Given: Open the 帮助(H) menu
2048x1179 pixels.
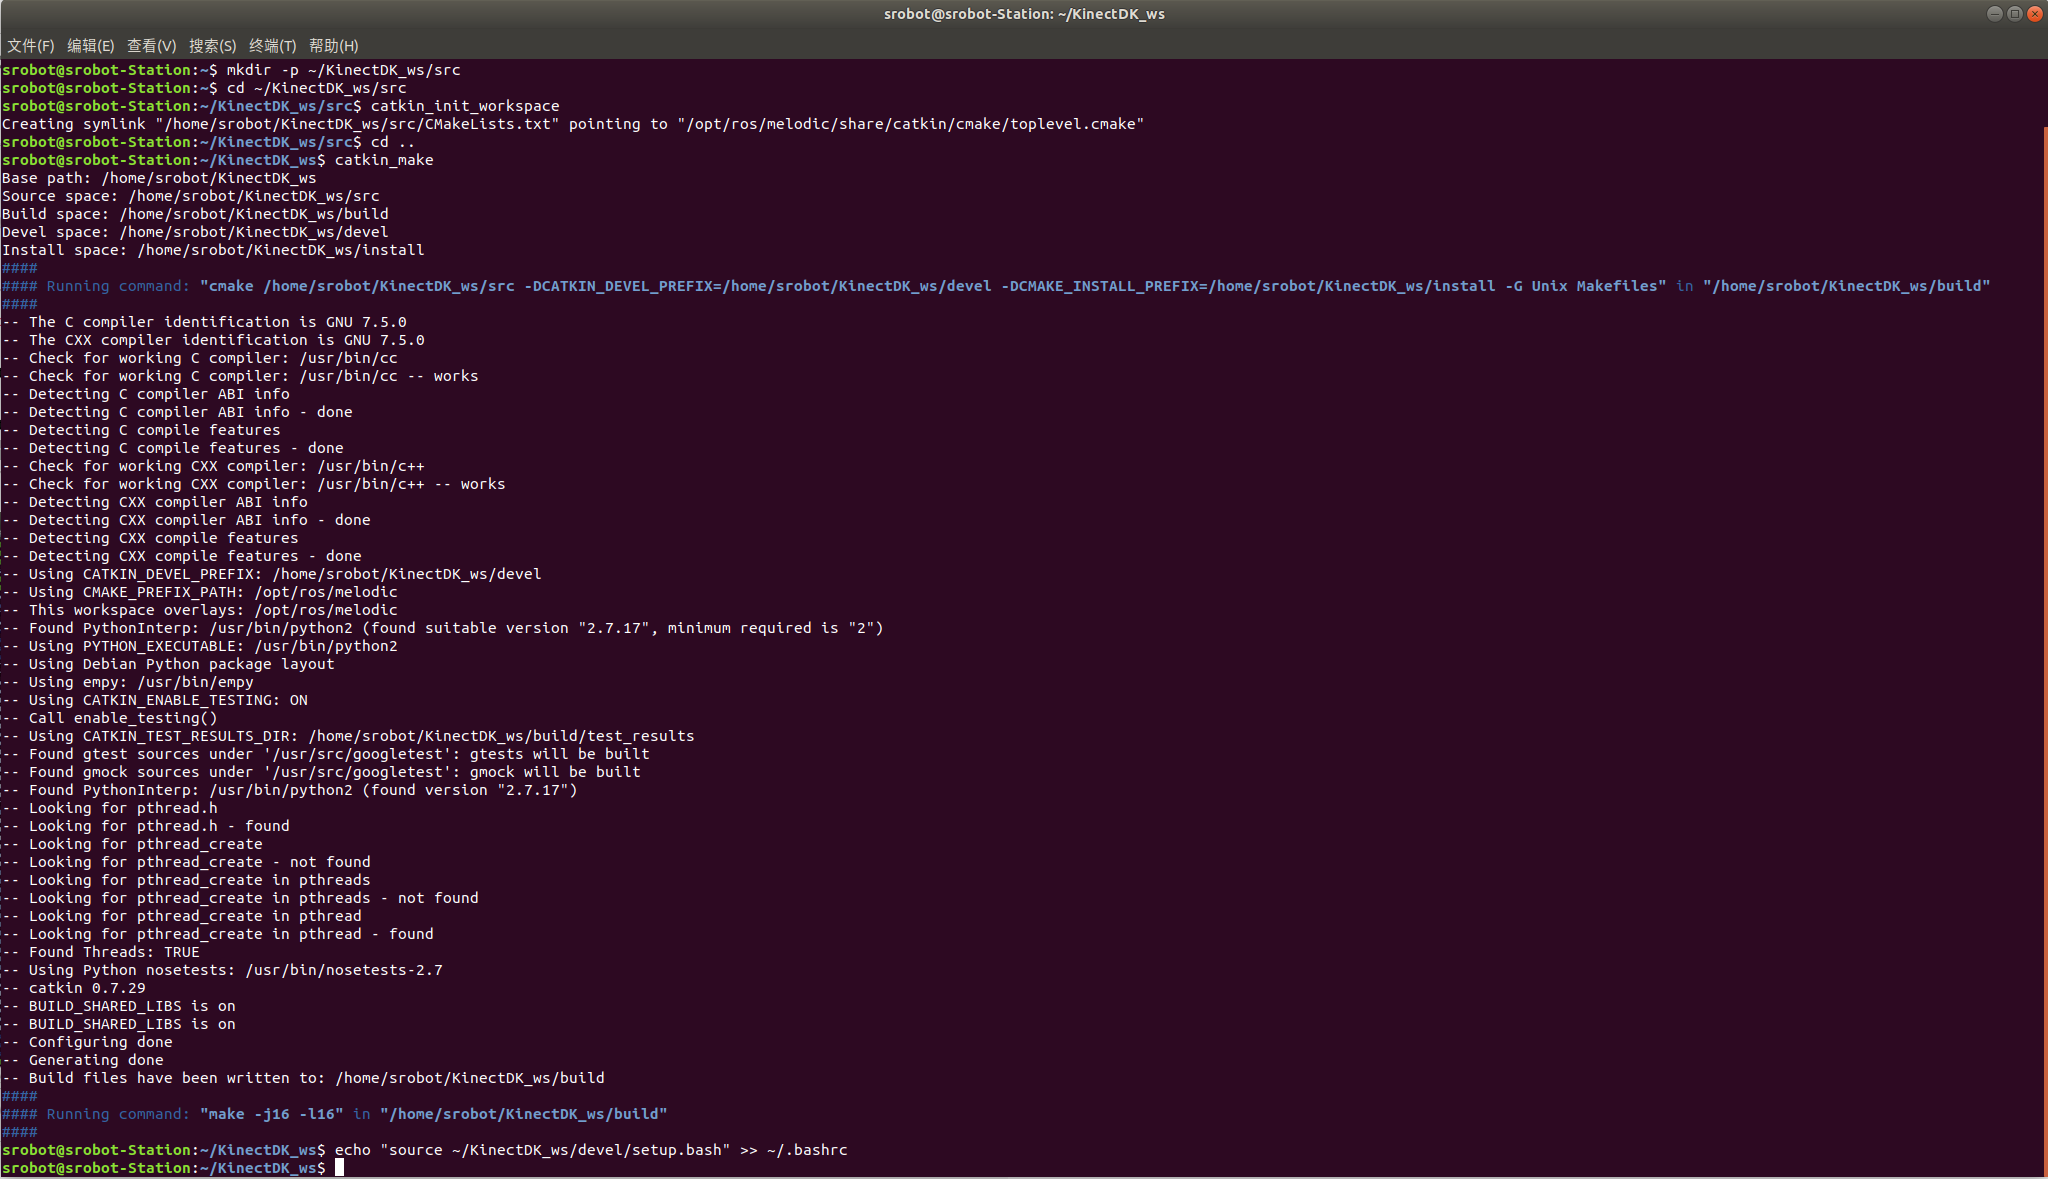Looking at the screenshot, I should click(x=333, y=46).
